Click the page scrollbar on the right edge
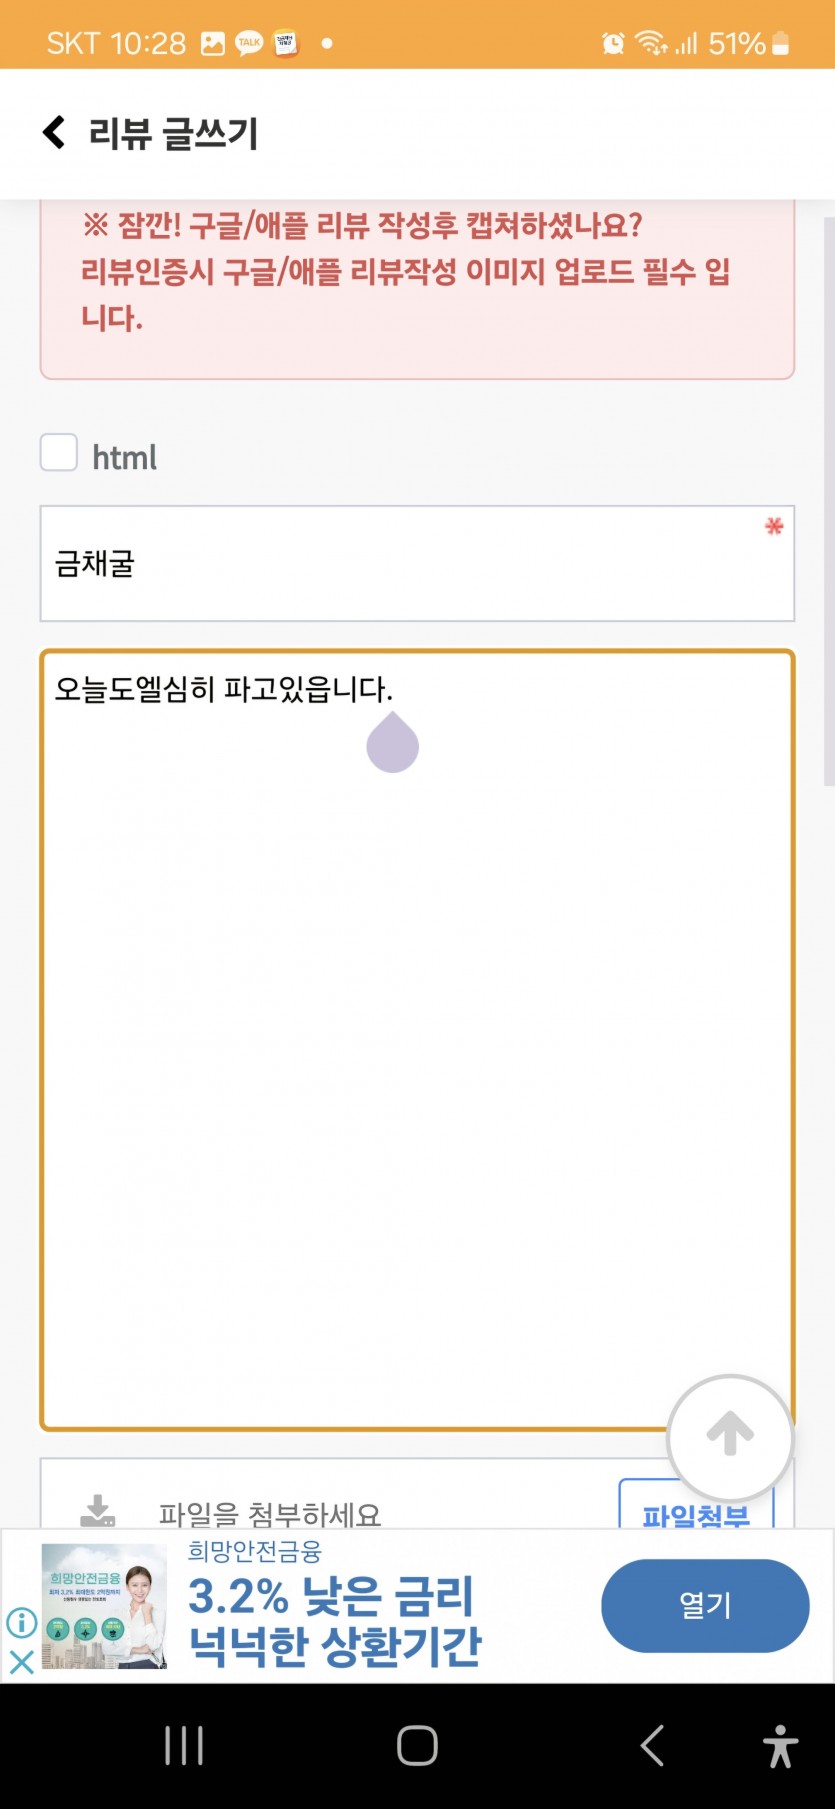 point(828,500)
